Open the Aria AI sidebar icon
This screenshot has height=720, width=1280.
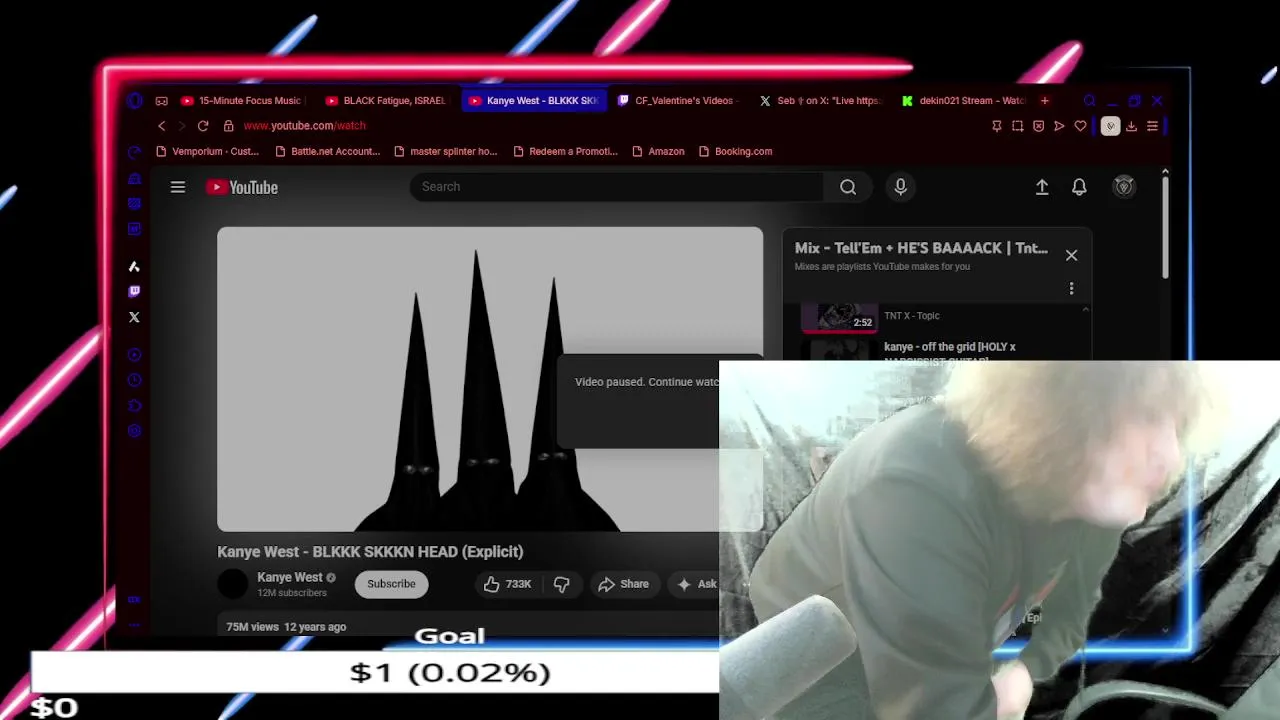134,267
